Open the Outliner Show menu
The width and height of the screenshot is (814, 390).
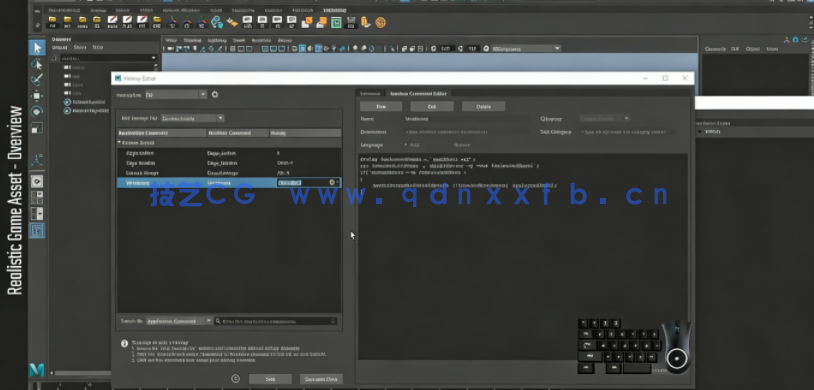tap(79, 47)
